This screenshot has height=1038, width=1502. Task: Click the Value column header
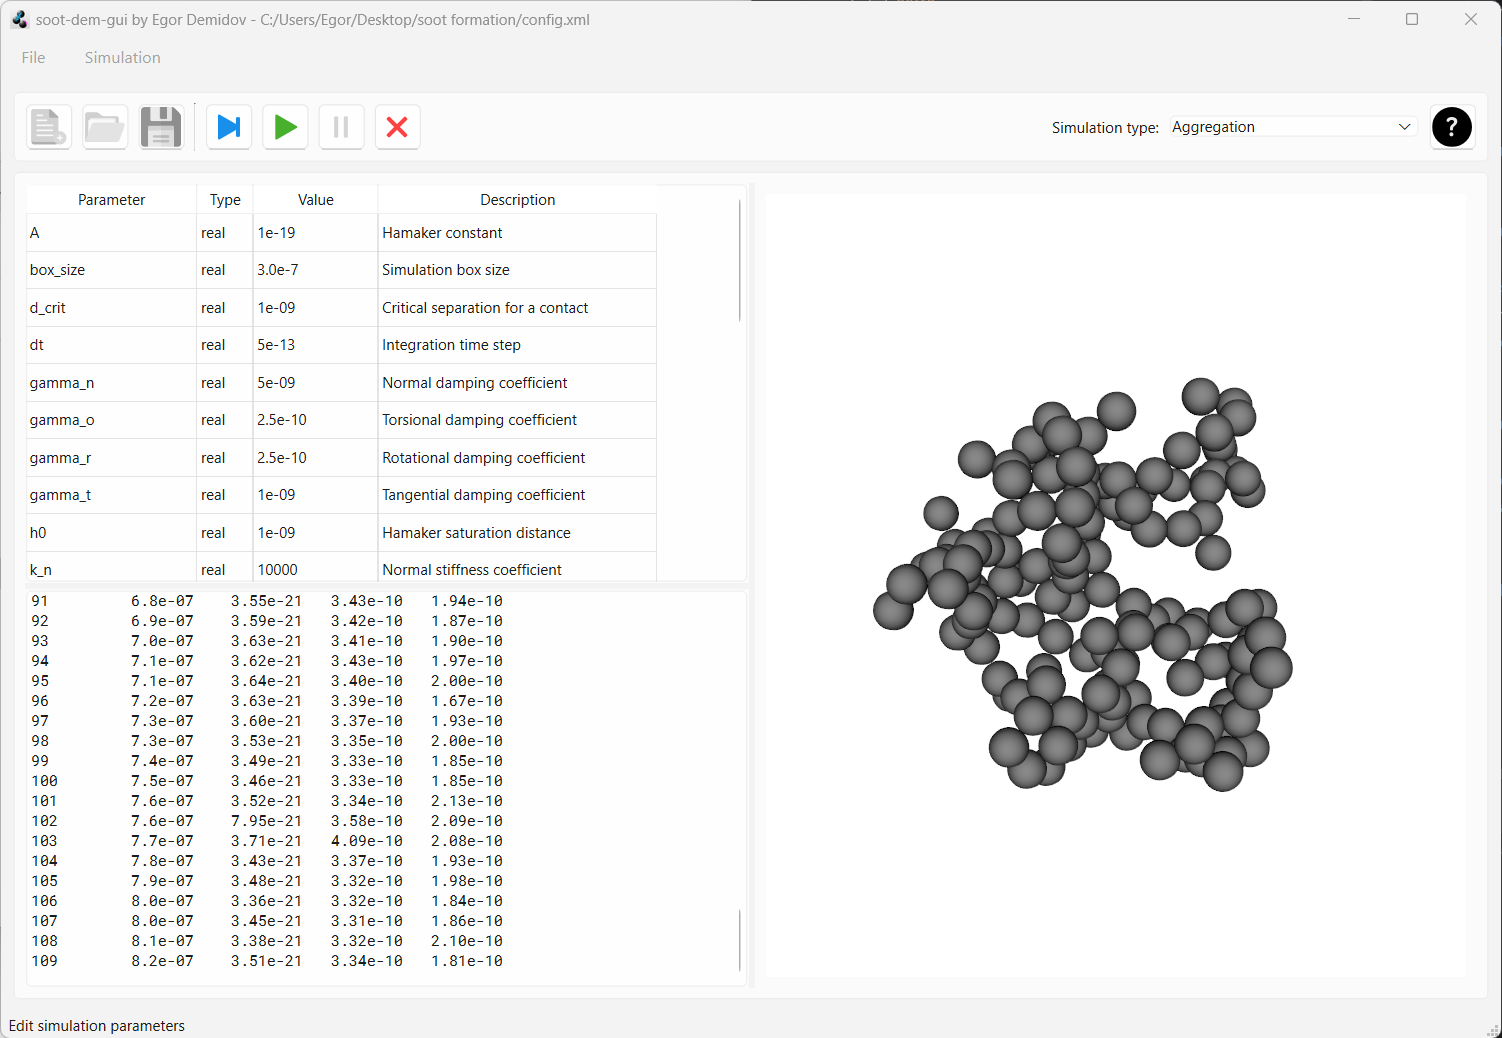point(316,200)
